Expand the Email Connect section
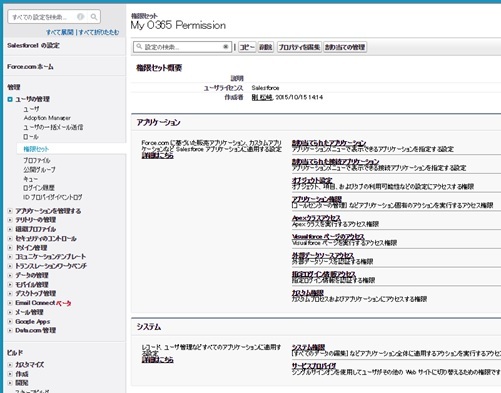Screen dimensions: 501x393 coord(10,303)
